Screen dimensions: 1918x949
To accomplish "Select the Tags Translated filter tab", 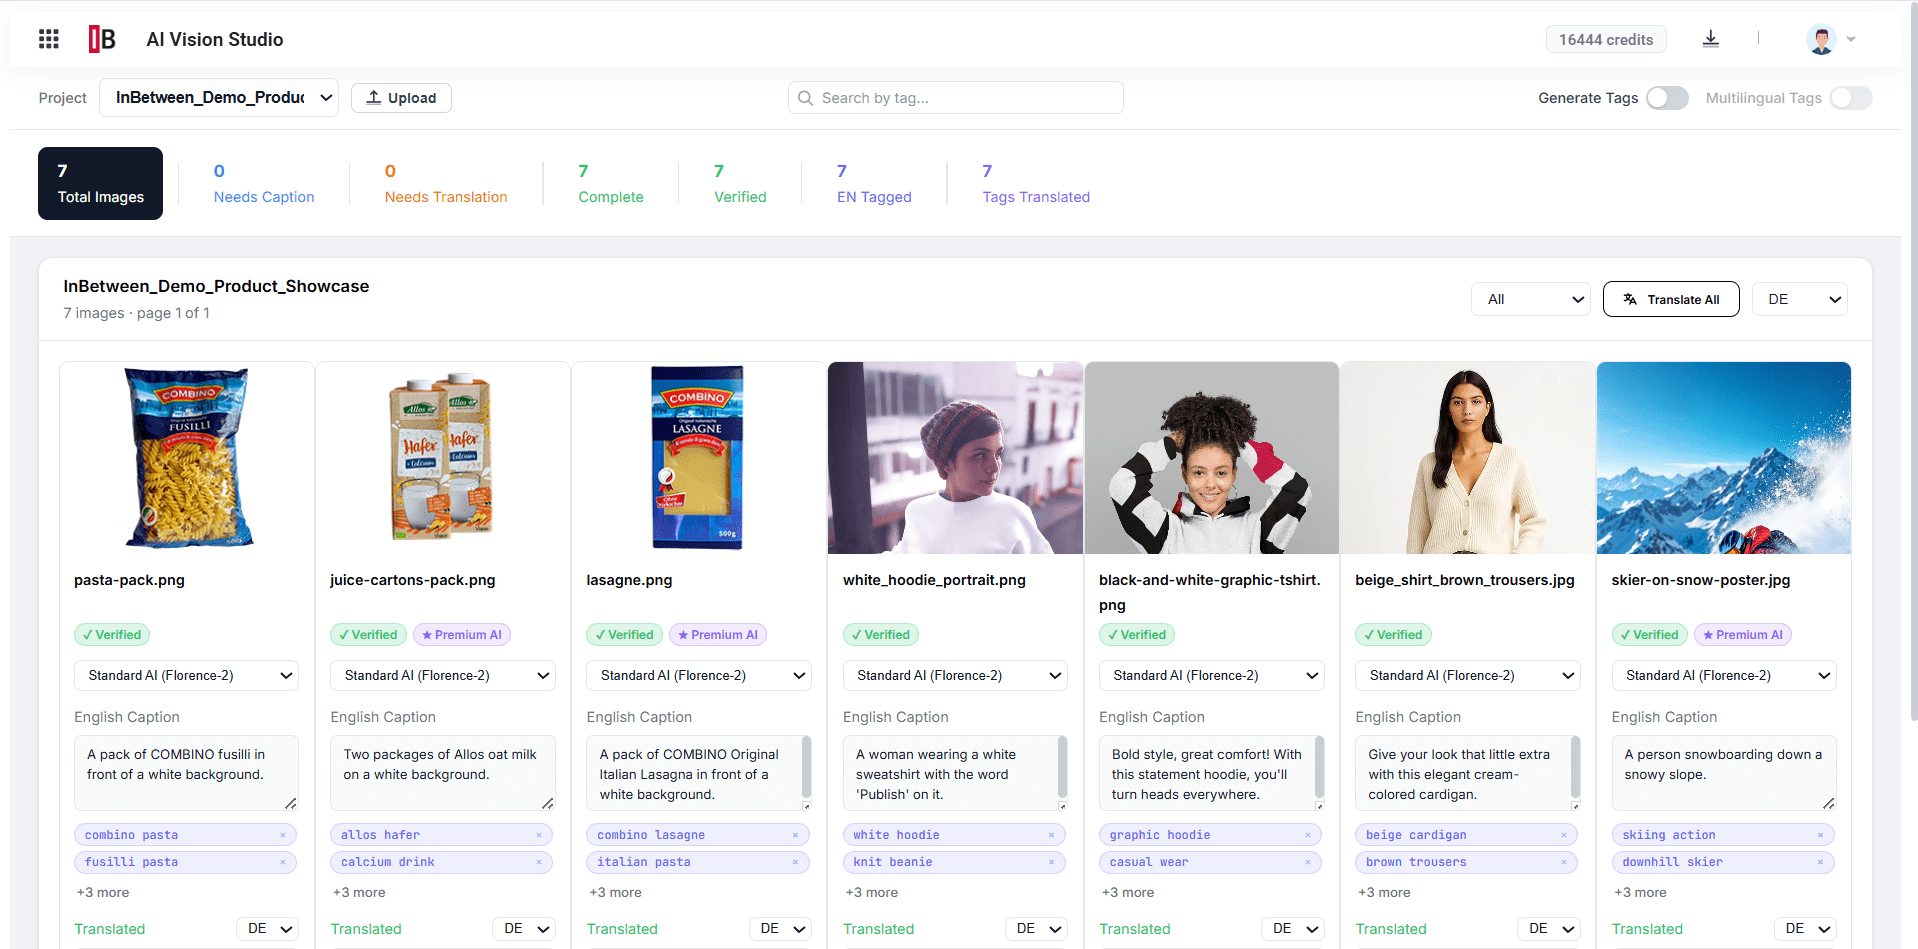I will coord(1036,184).
